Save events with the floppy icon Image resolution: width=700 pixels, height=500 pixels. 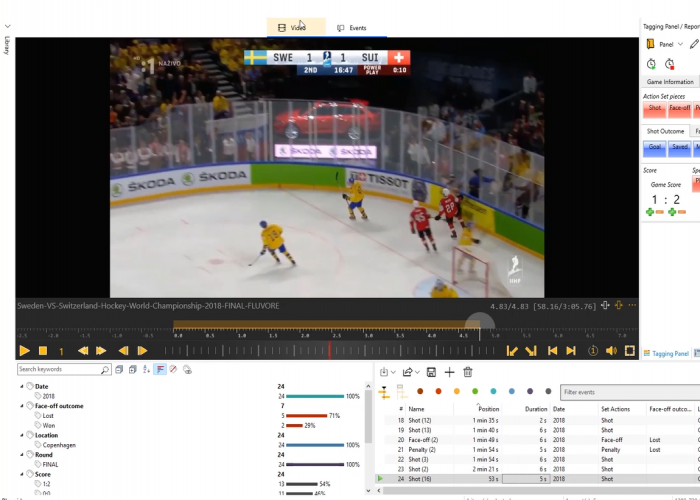(431, 372)
